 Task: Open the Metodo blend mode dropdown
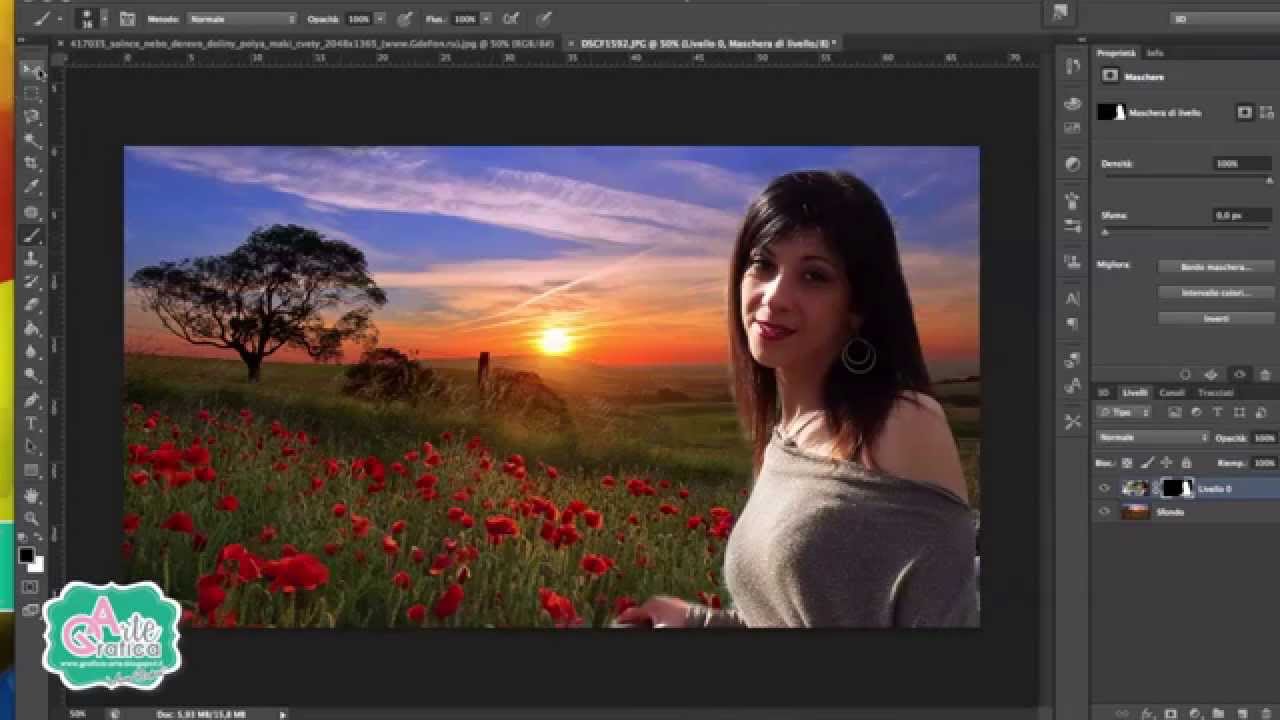242,19
